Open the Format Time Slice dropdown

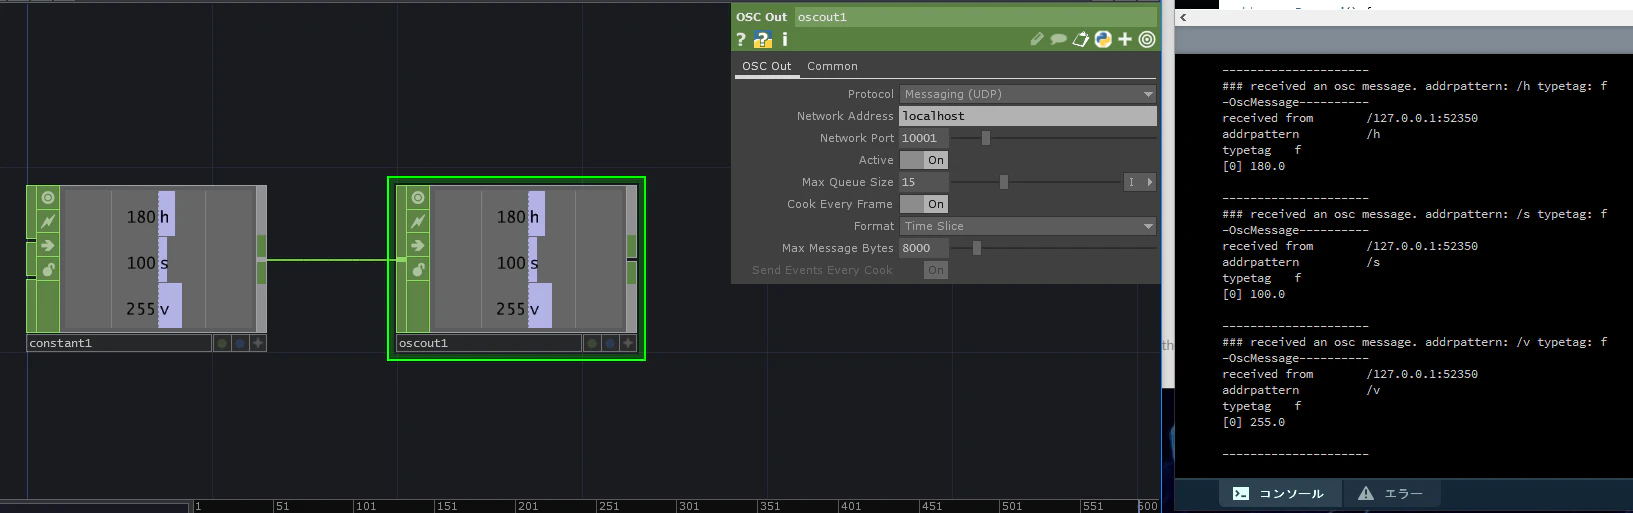tap(1028, 226)
